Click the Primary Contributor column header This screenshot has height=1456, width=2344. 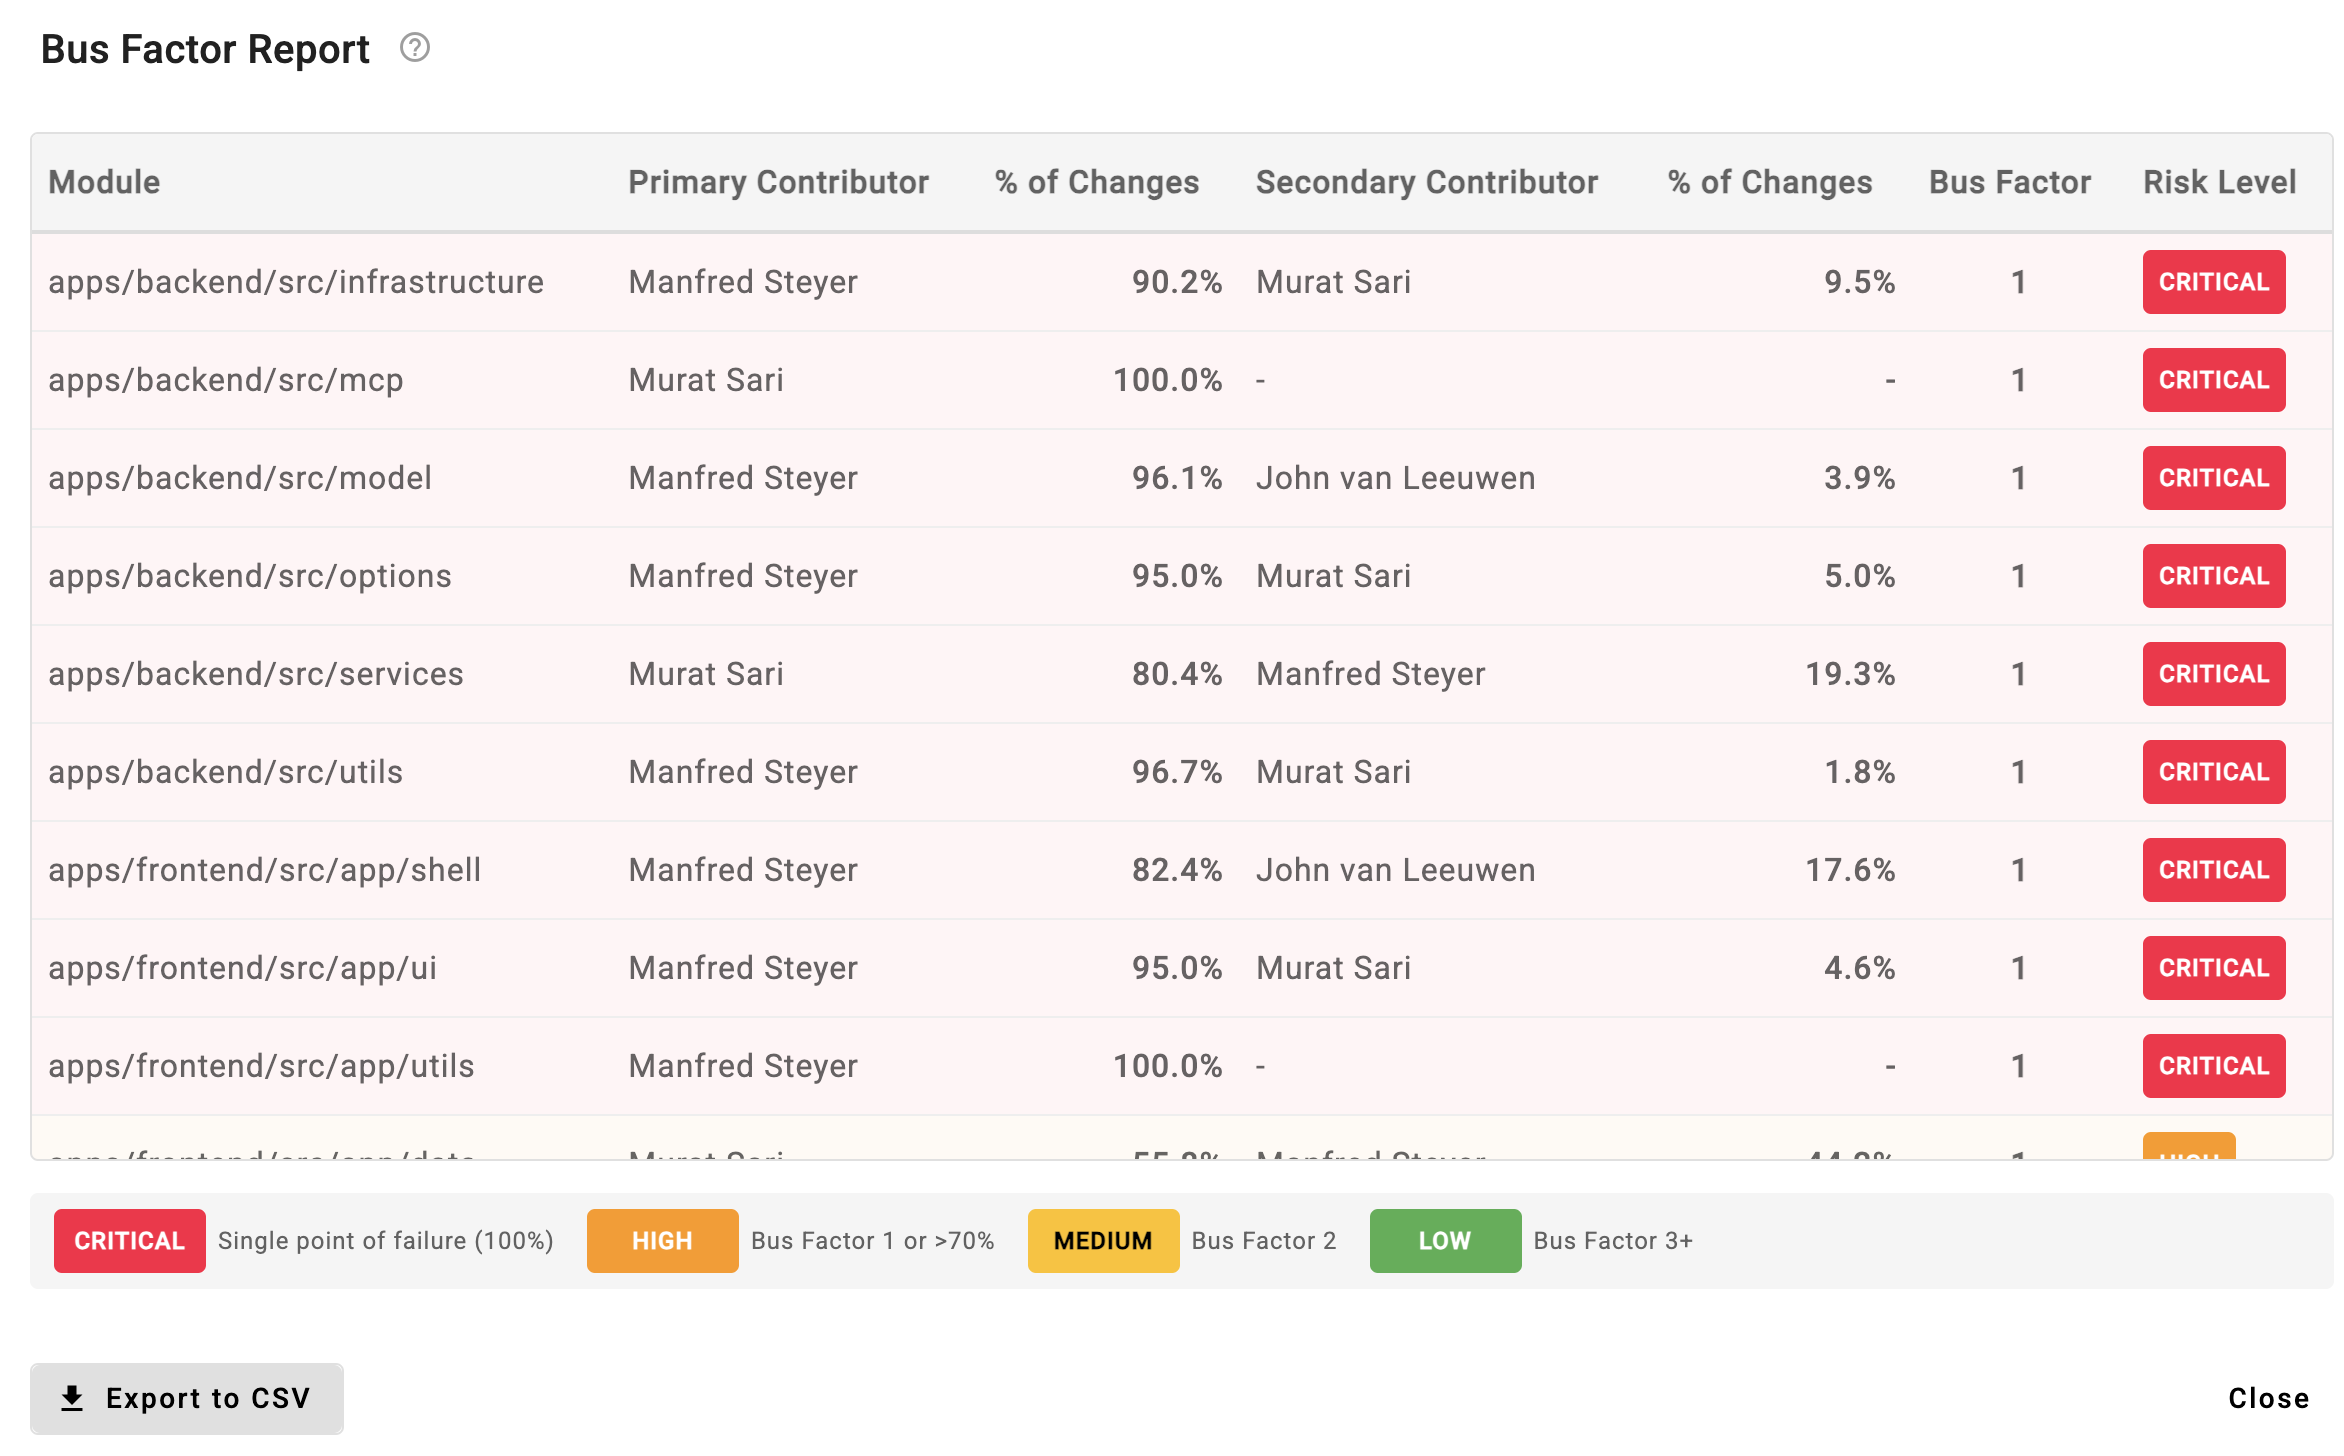(x=778, y=182)
